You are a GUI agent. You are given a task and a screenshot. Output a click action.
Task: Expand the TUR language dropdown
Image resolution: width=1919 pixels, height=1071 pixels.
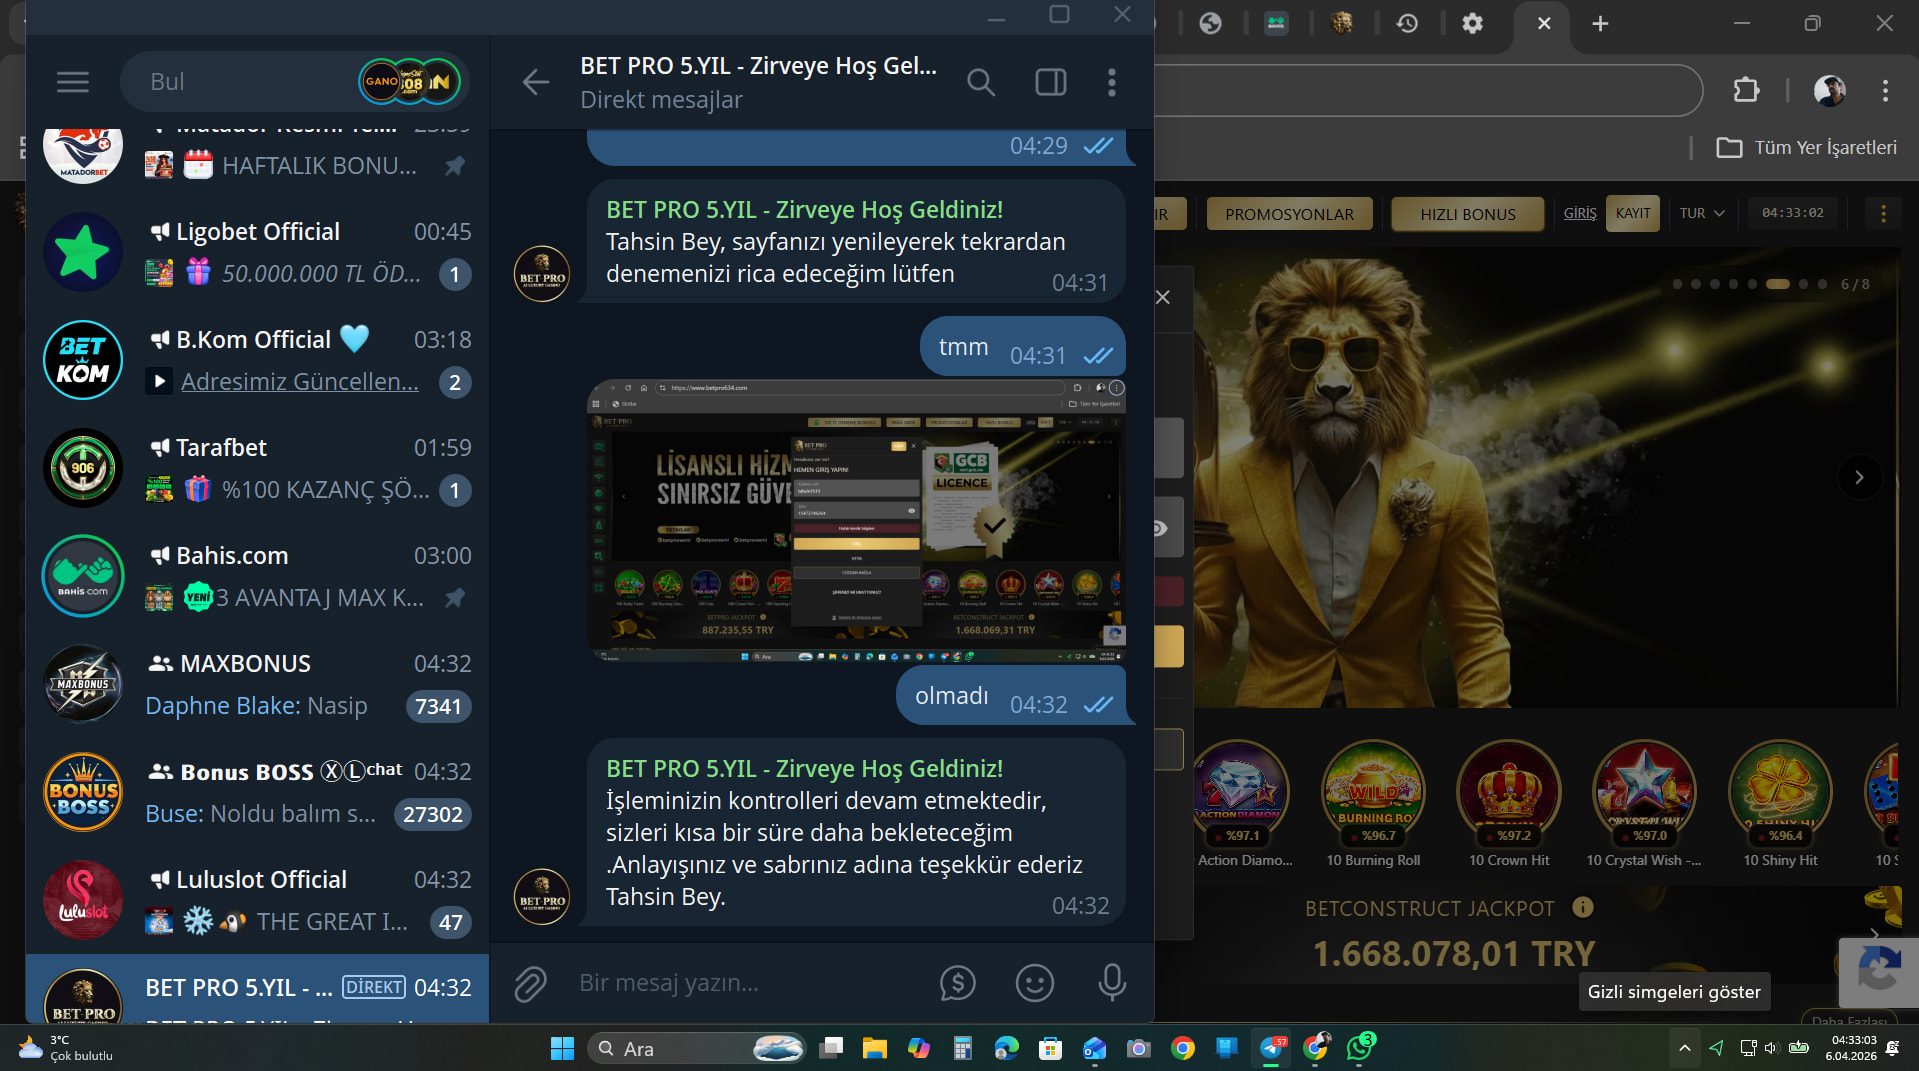click(1701, 213)
